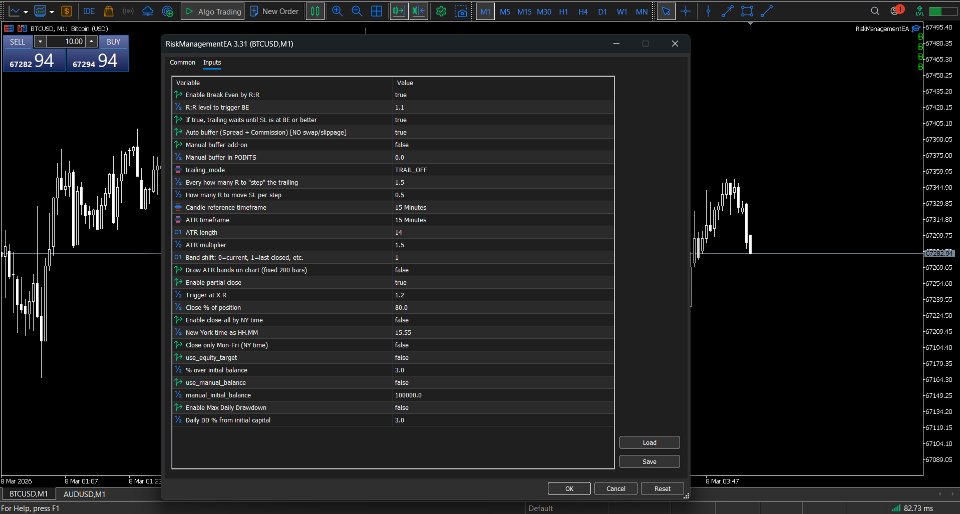Screen dimensions: 960x514
Task: Select Draw ATR bands on chart false value
Action: click(x=503, y=270)
